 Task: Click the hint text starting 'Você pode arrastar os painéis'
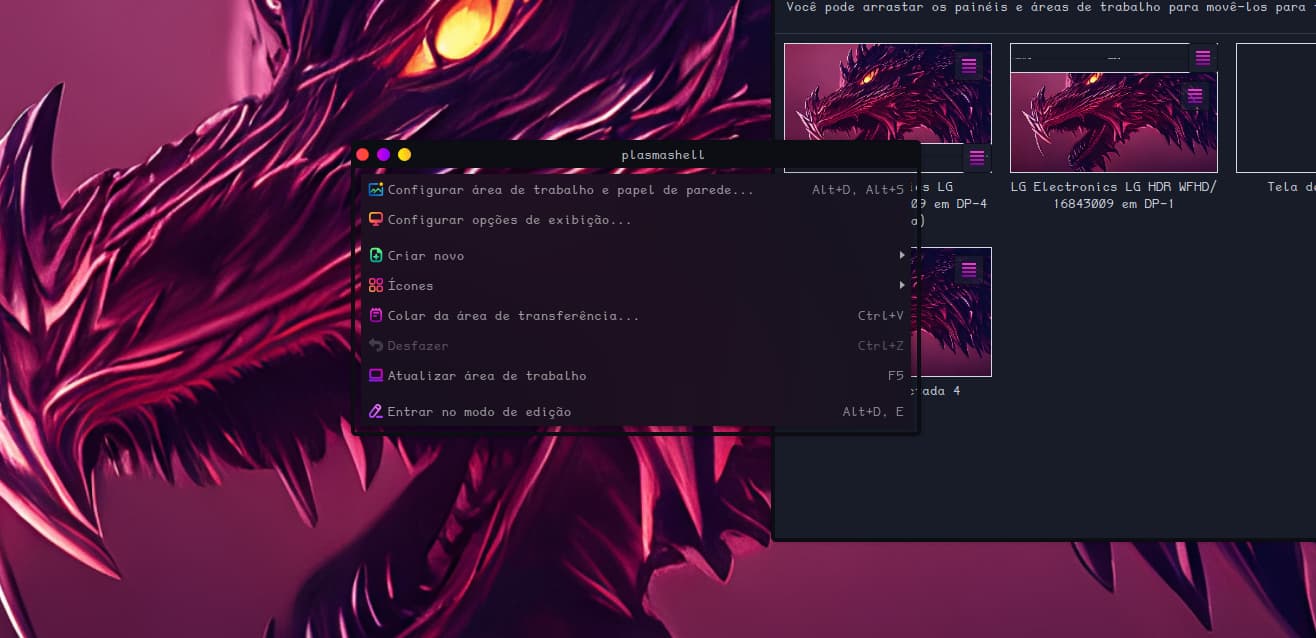[x=1050, y=7]
